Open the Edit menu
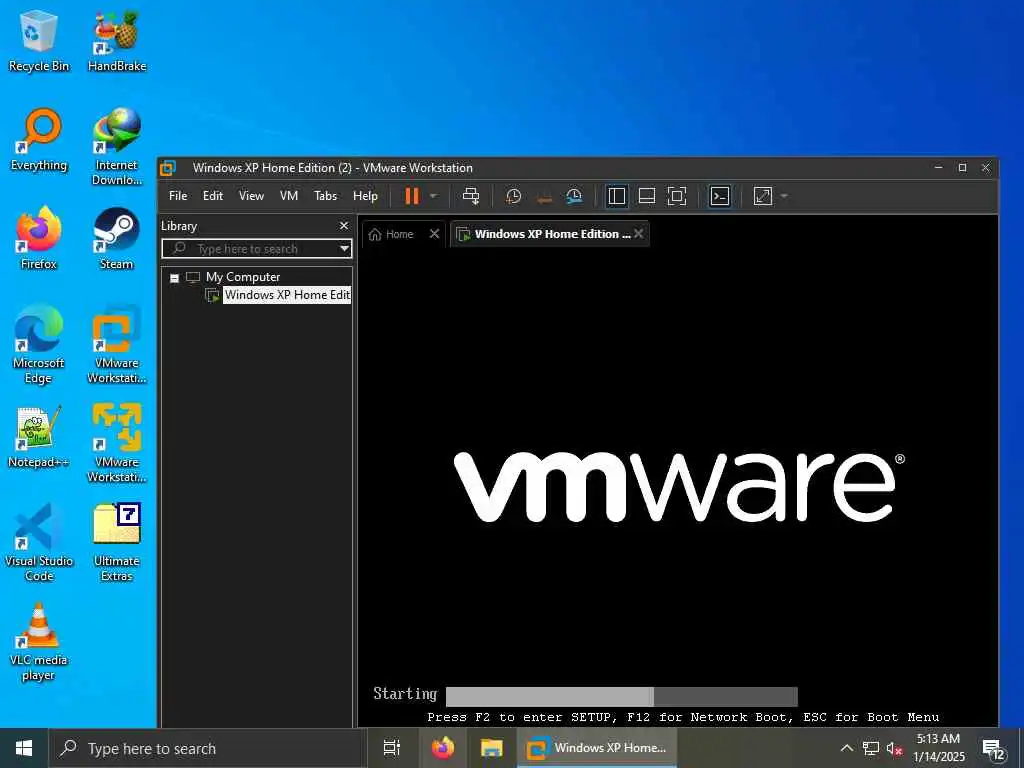 click(x=212, y=196)
